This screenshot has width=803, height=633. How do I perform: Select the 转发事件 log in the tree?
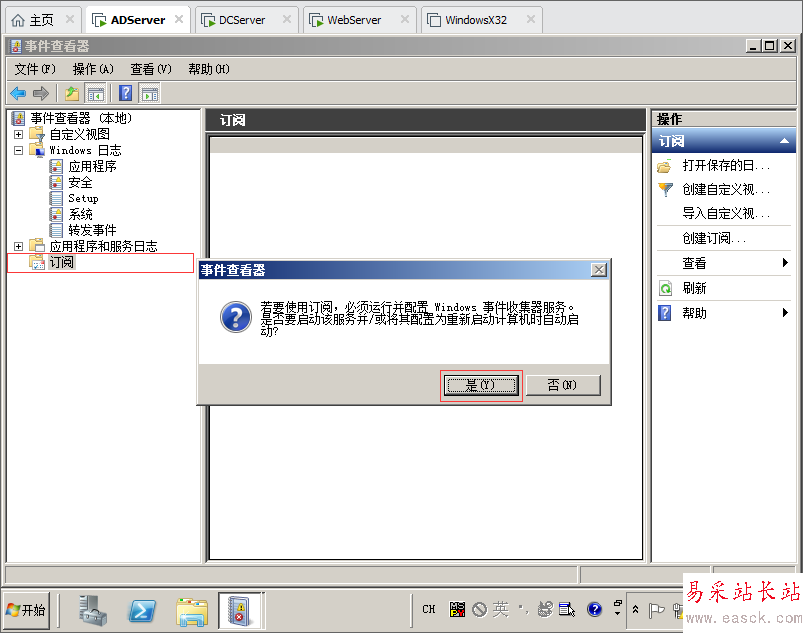pyautogui.click(x=92, y=230)
